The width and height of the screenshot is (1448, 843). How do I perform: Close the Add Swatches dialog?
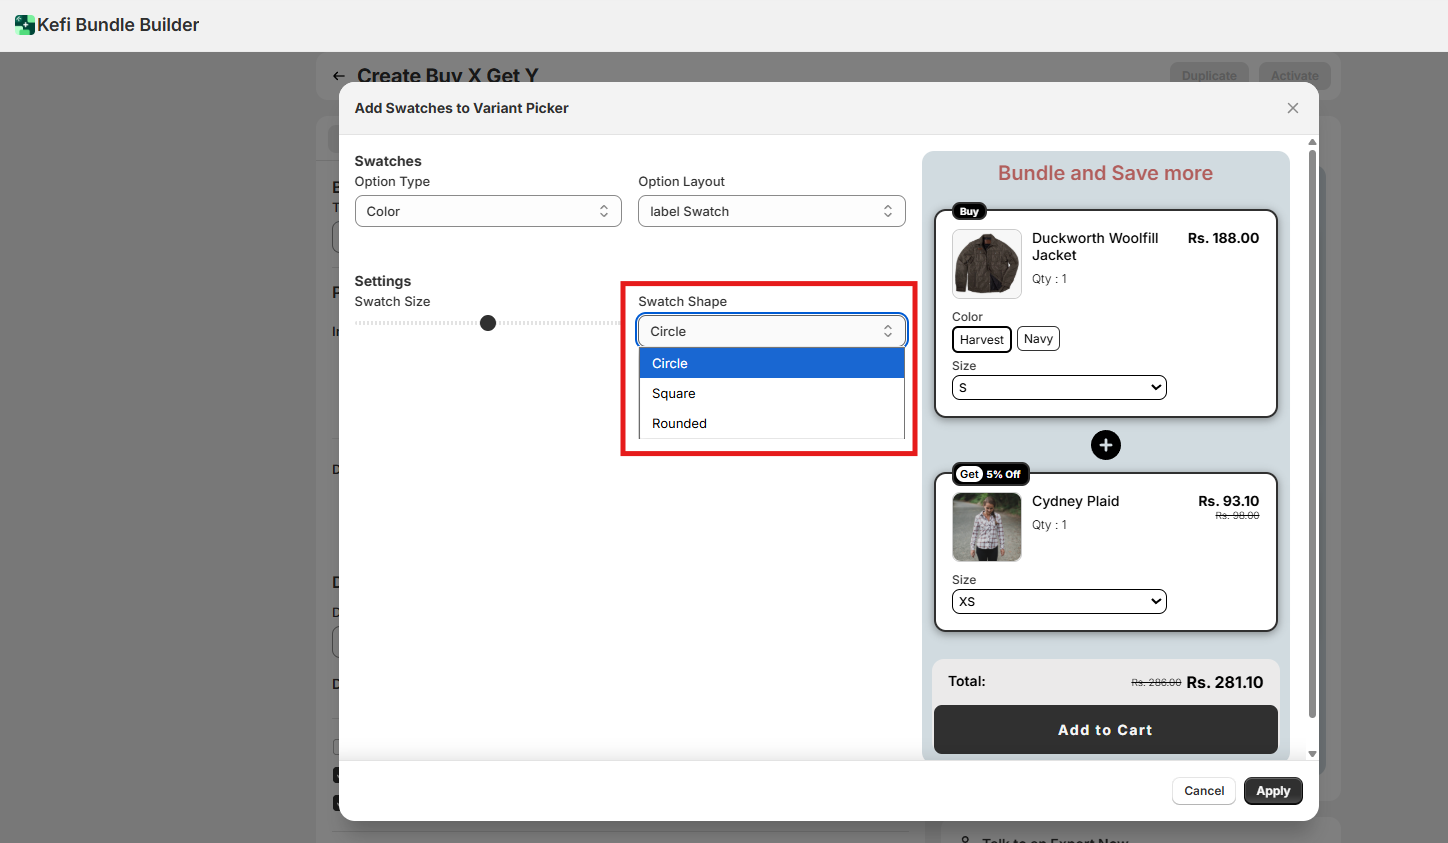tap(1292, 108)
